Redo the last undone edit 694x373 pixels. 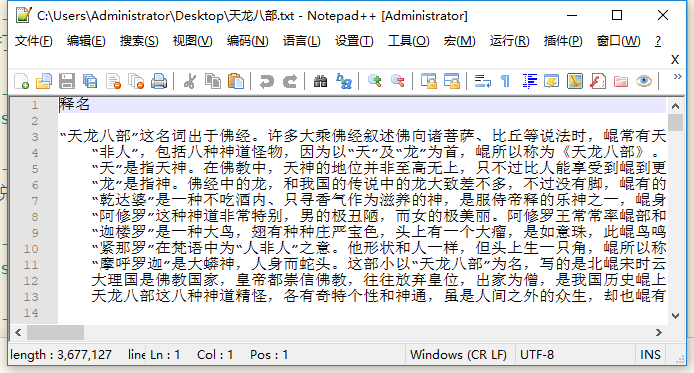pyautogui.click(x=290, y=81)
